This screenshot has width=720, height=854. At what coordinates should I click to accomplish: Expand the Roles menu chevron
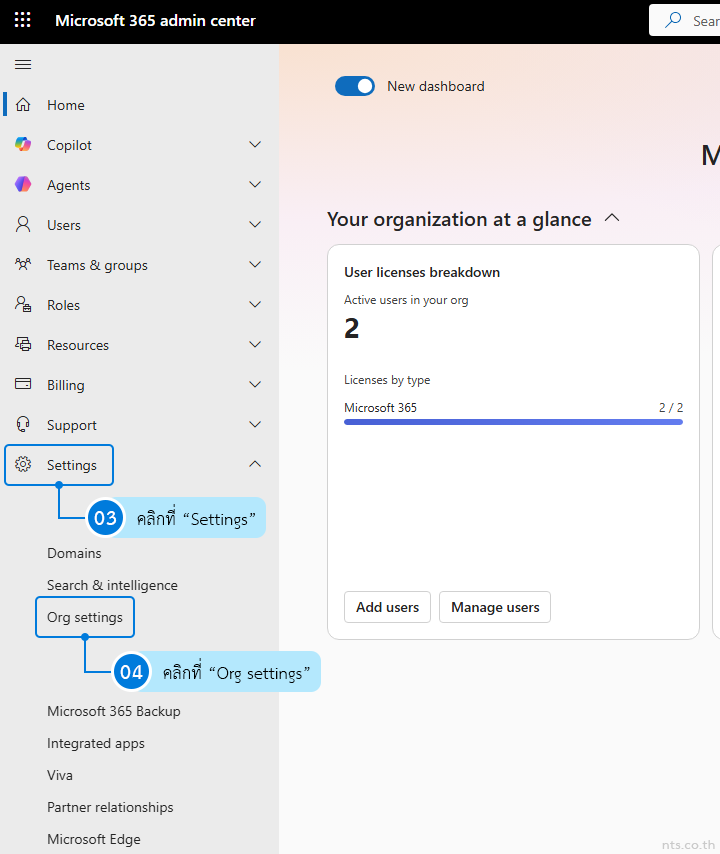(255, 304)
